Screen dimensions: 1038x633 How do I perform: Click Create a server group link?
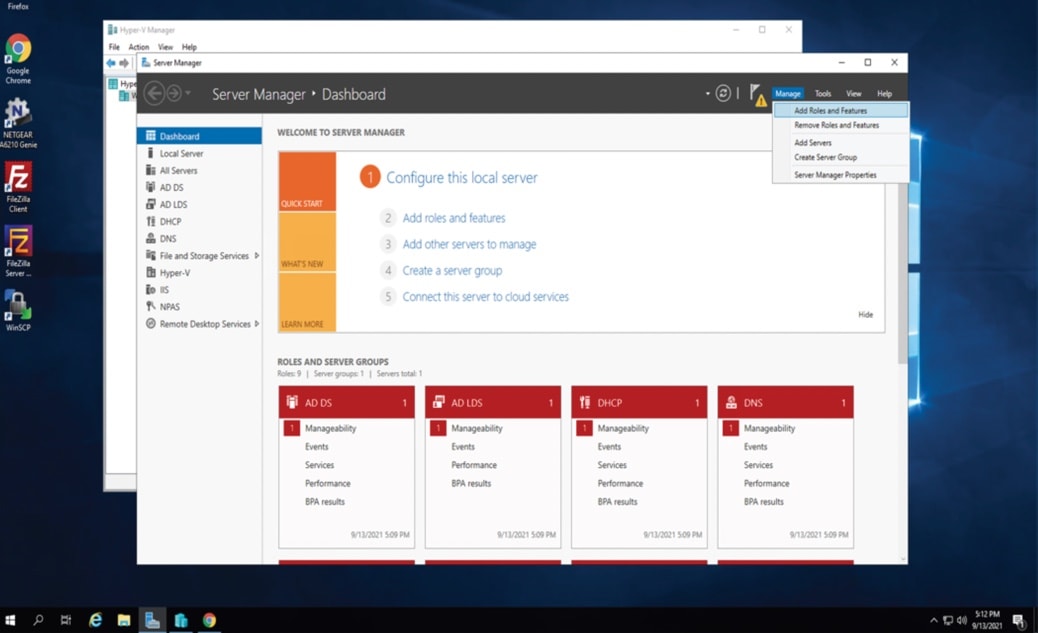[452, 271]
